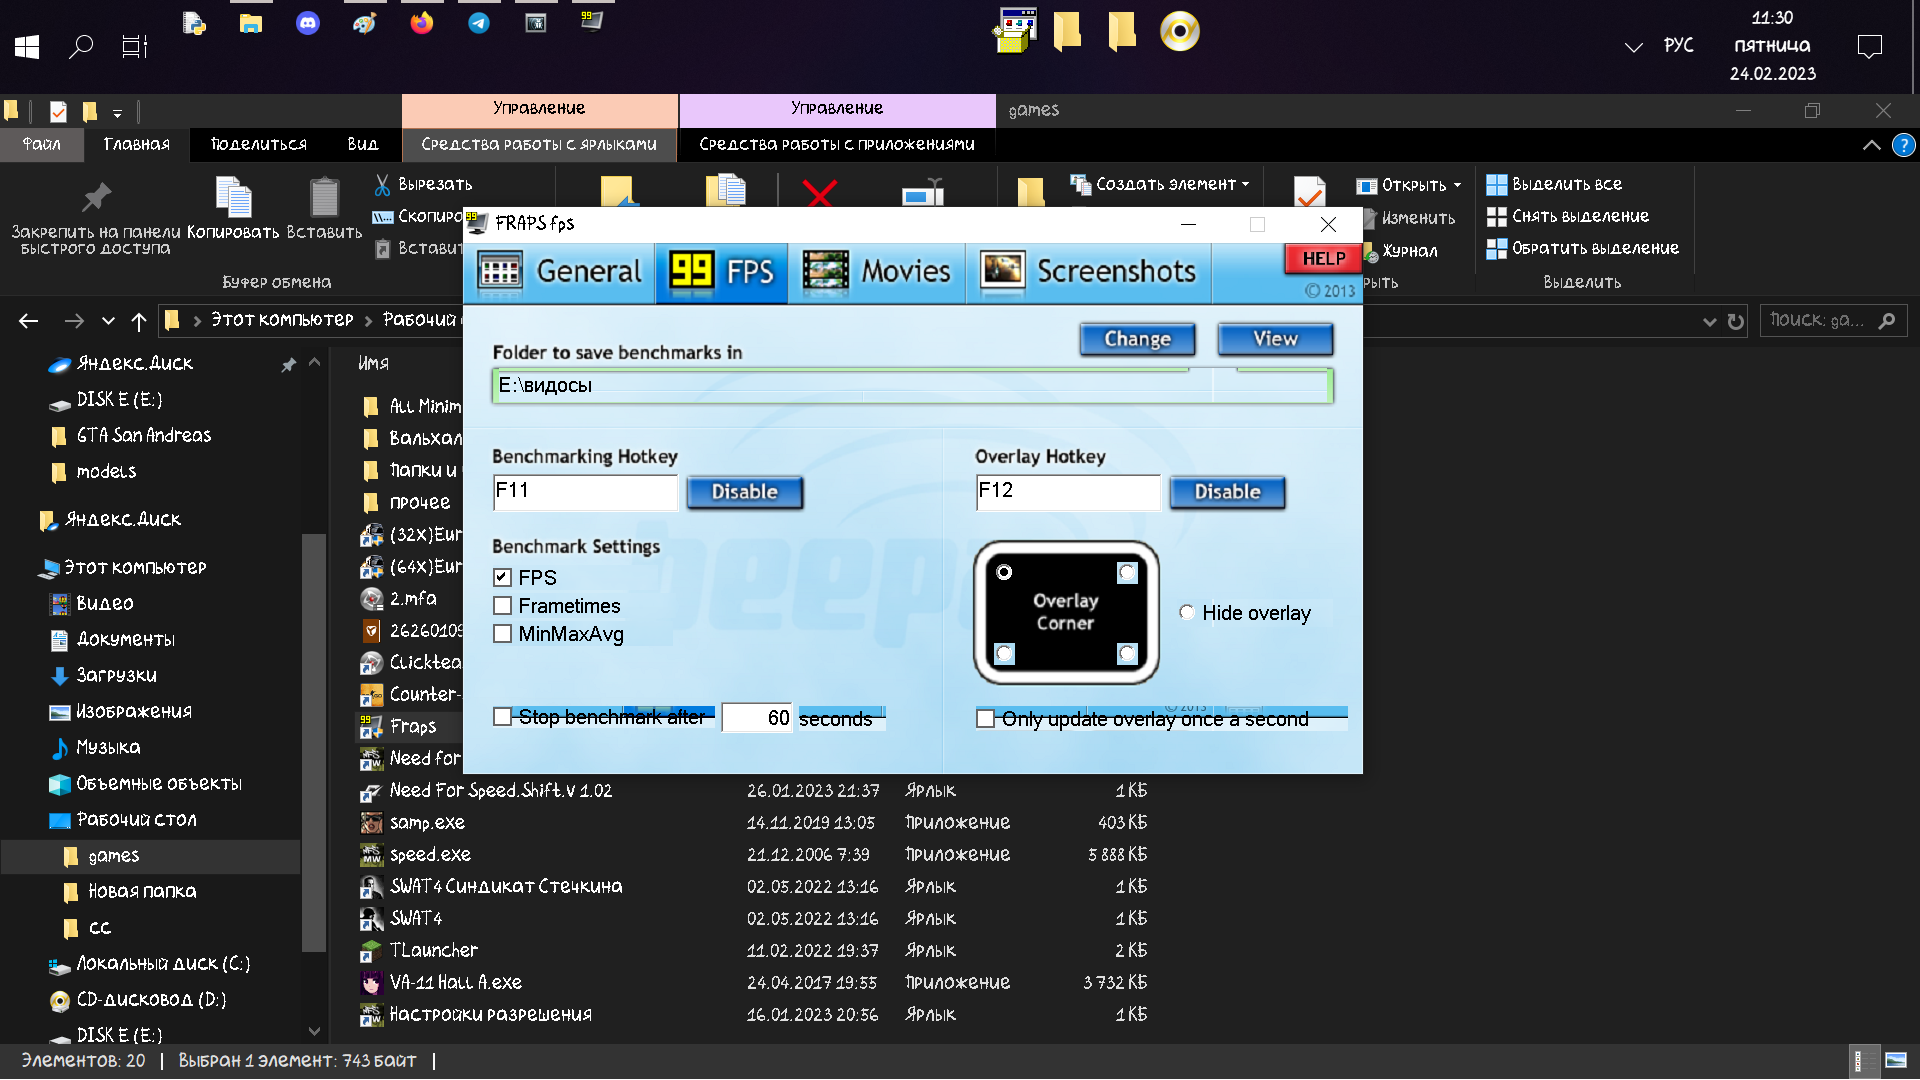This screenshot has height=1080, width=1920.
Task: Toggle the MinMaxAvg checkbox
Action: tap(503, 634)
